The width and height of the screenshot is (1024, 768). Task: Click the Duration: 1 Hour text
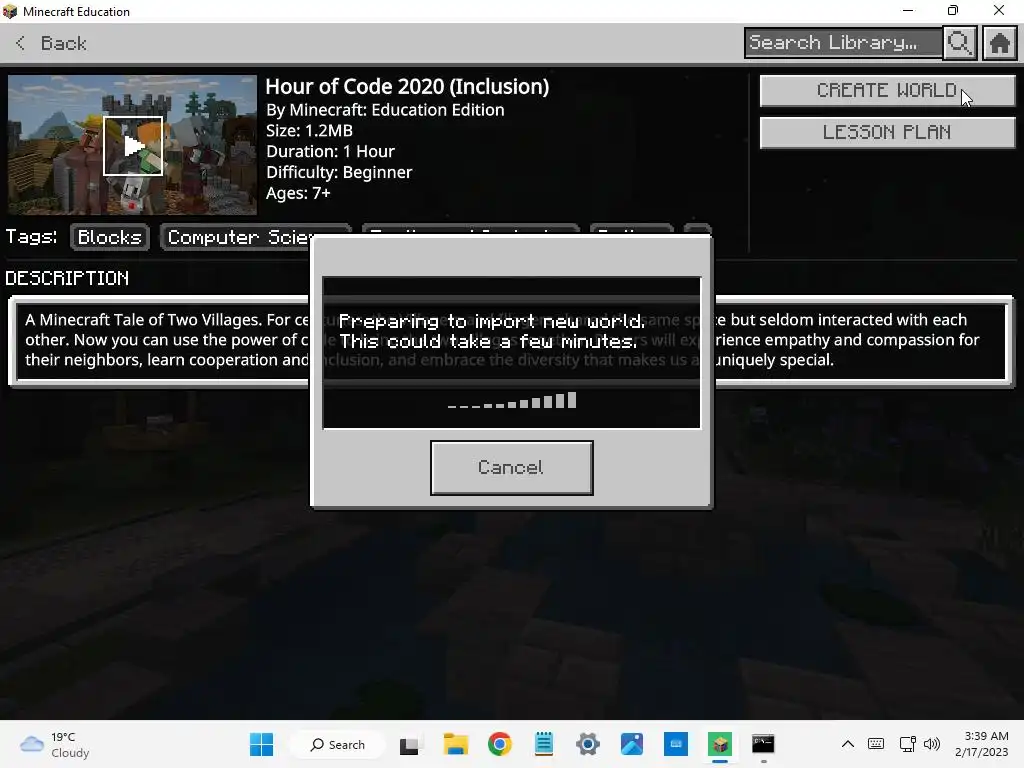click(x=330, y=152)
